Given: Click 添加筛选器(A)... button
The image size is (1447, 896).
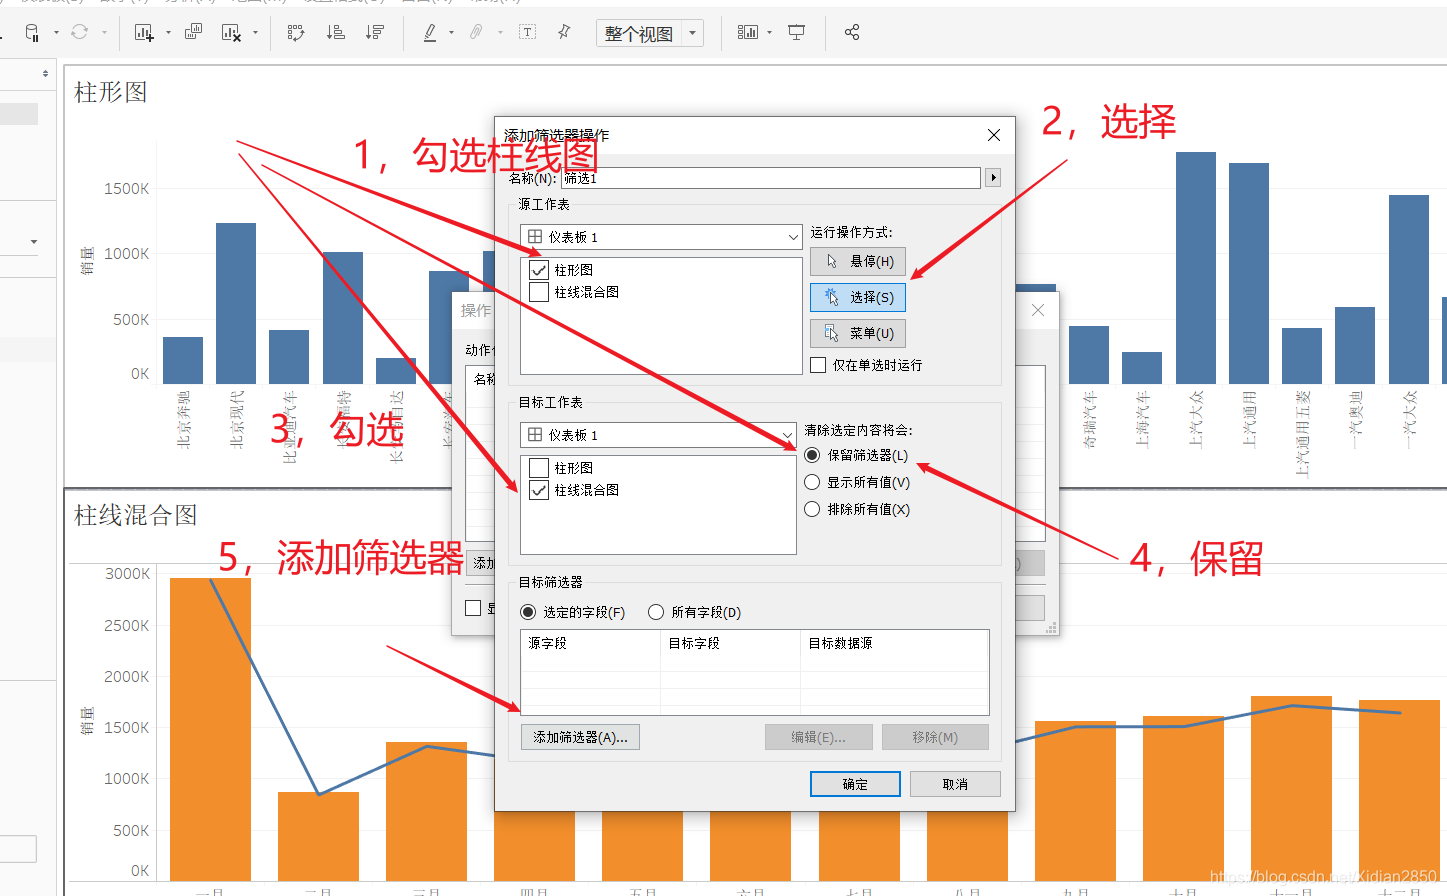Looking at the screenshot, I should click(580, 737).
